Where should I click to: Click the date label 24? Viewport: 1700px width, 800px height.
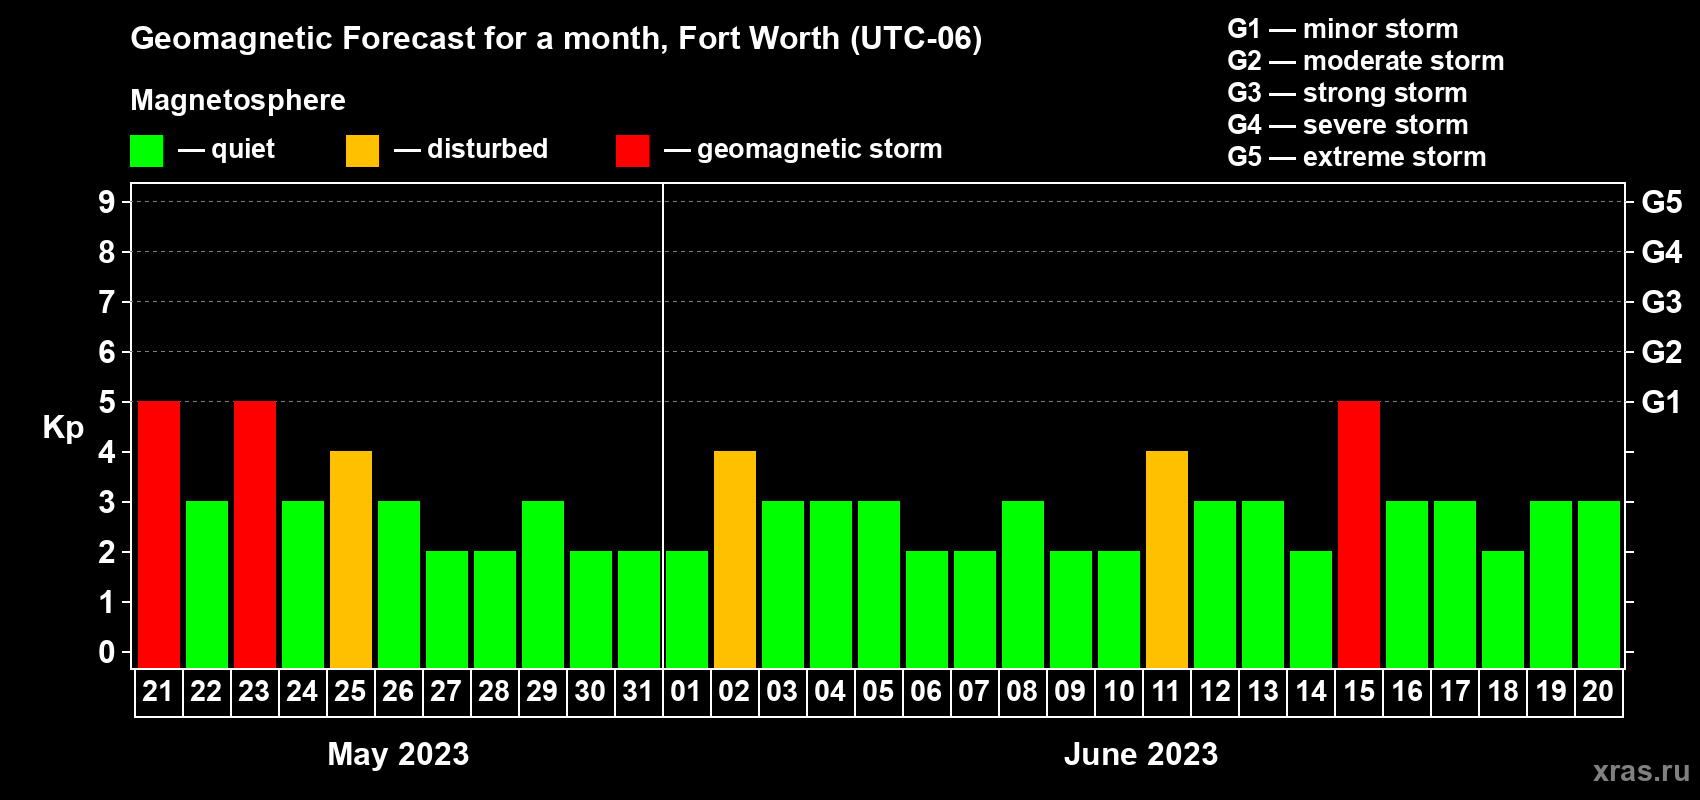tap(302, 691)
